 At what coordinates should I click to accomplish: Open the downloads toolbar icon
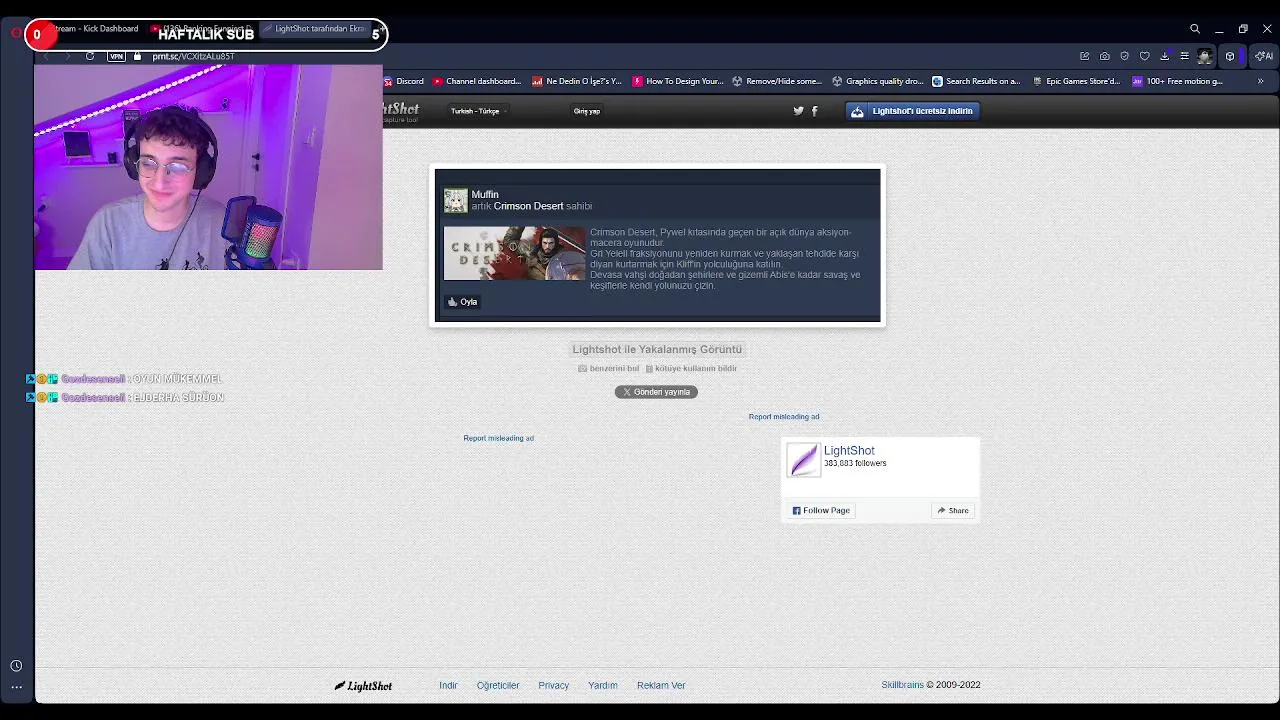point(1164,56)
